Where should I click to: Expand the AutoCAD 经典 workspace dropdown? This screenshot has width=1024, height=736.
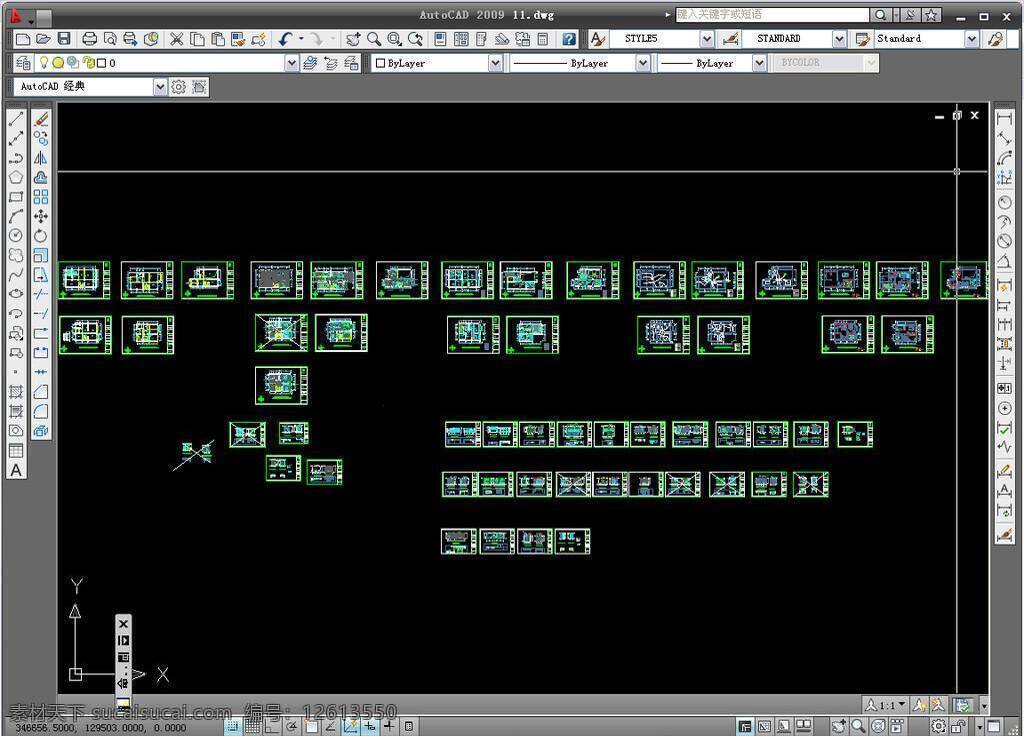click(159, 87)
